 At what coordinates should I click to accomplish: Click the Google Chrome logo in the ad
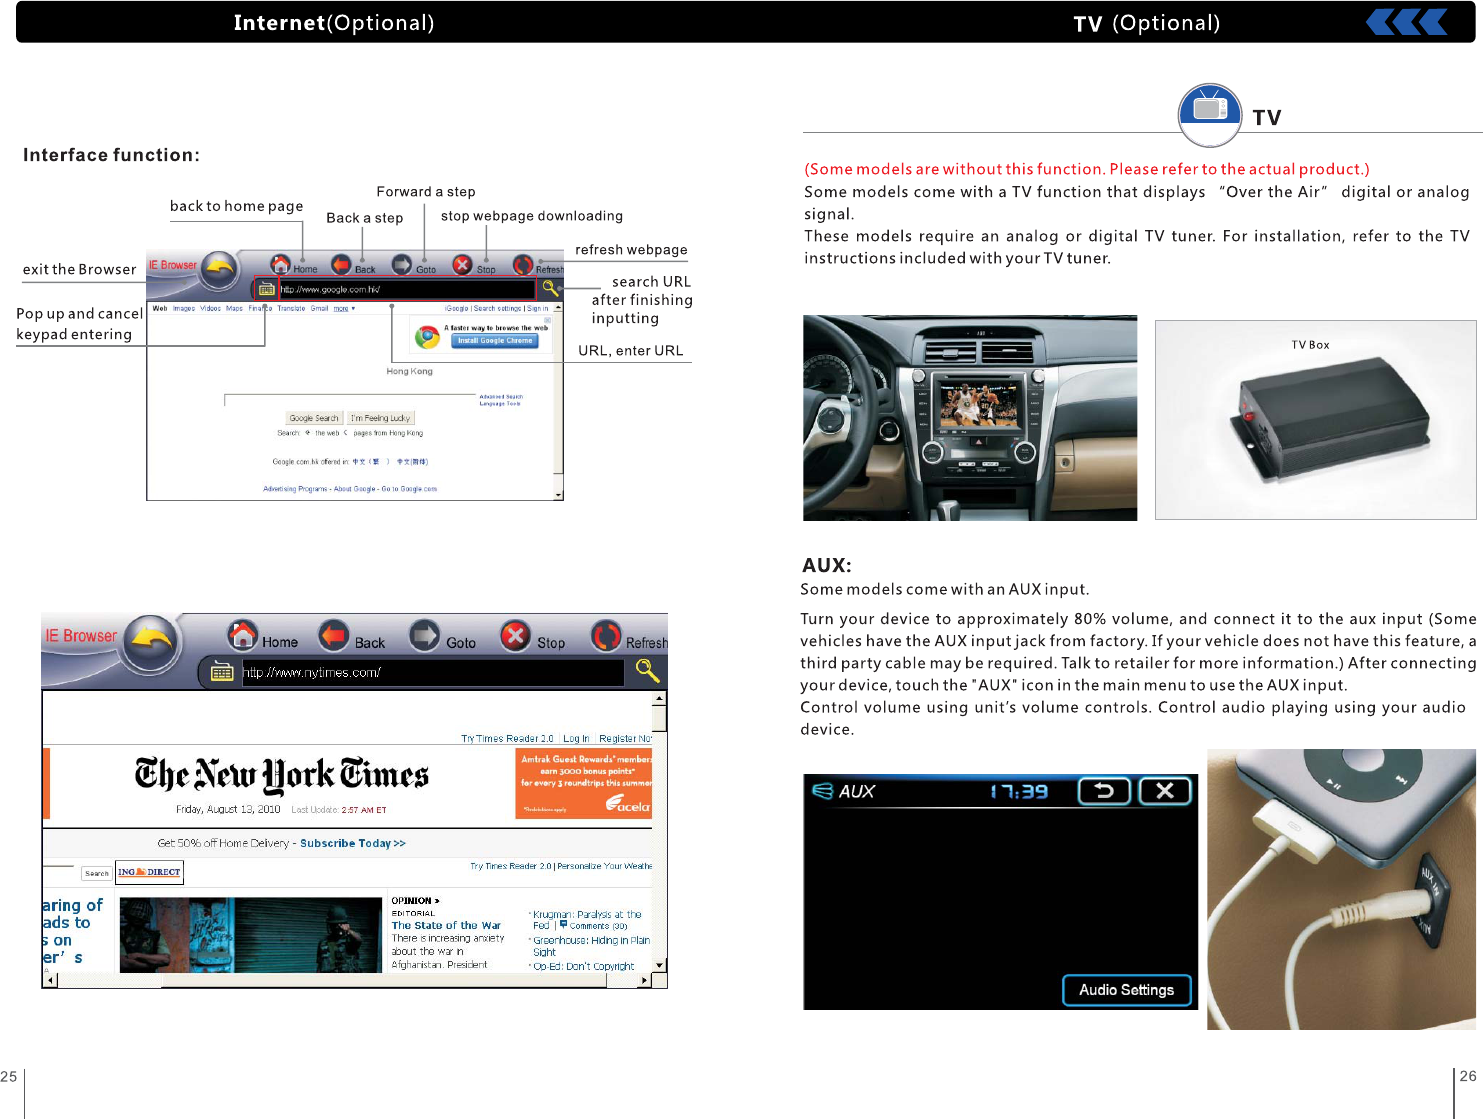tap(428, 337)
